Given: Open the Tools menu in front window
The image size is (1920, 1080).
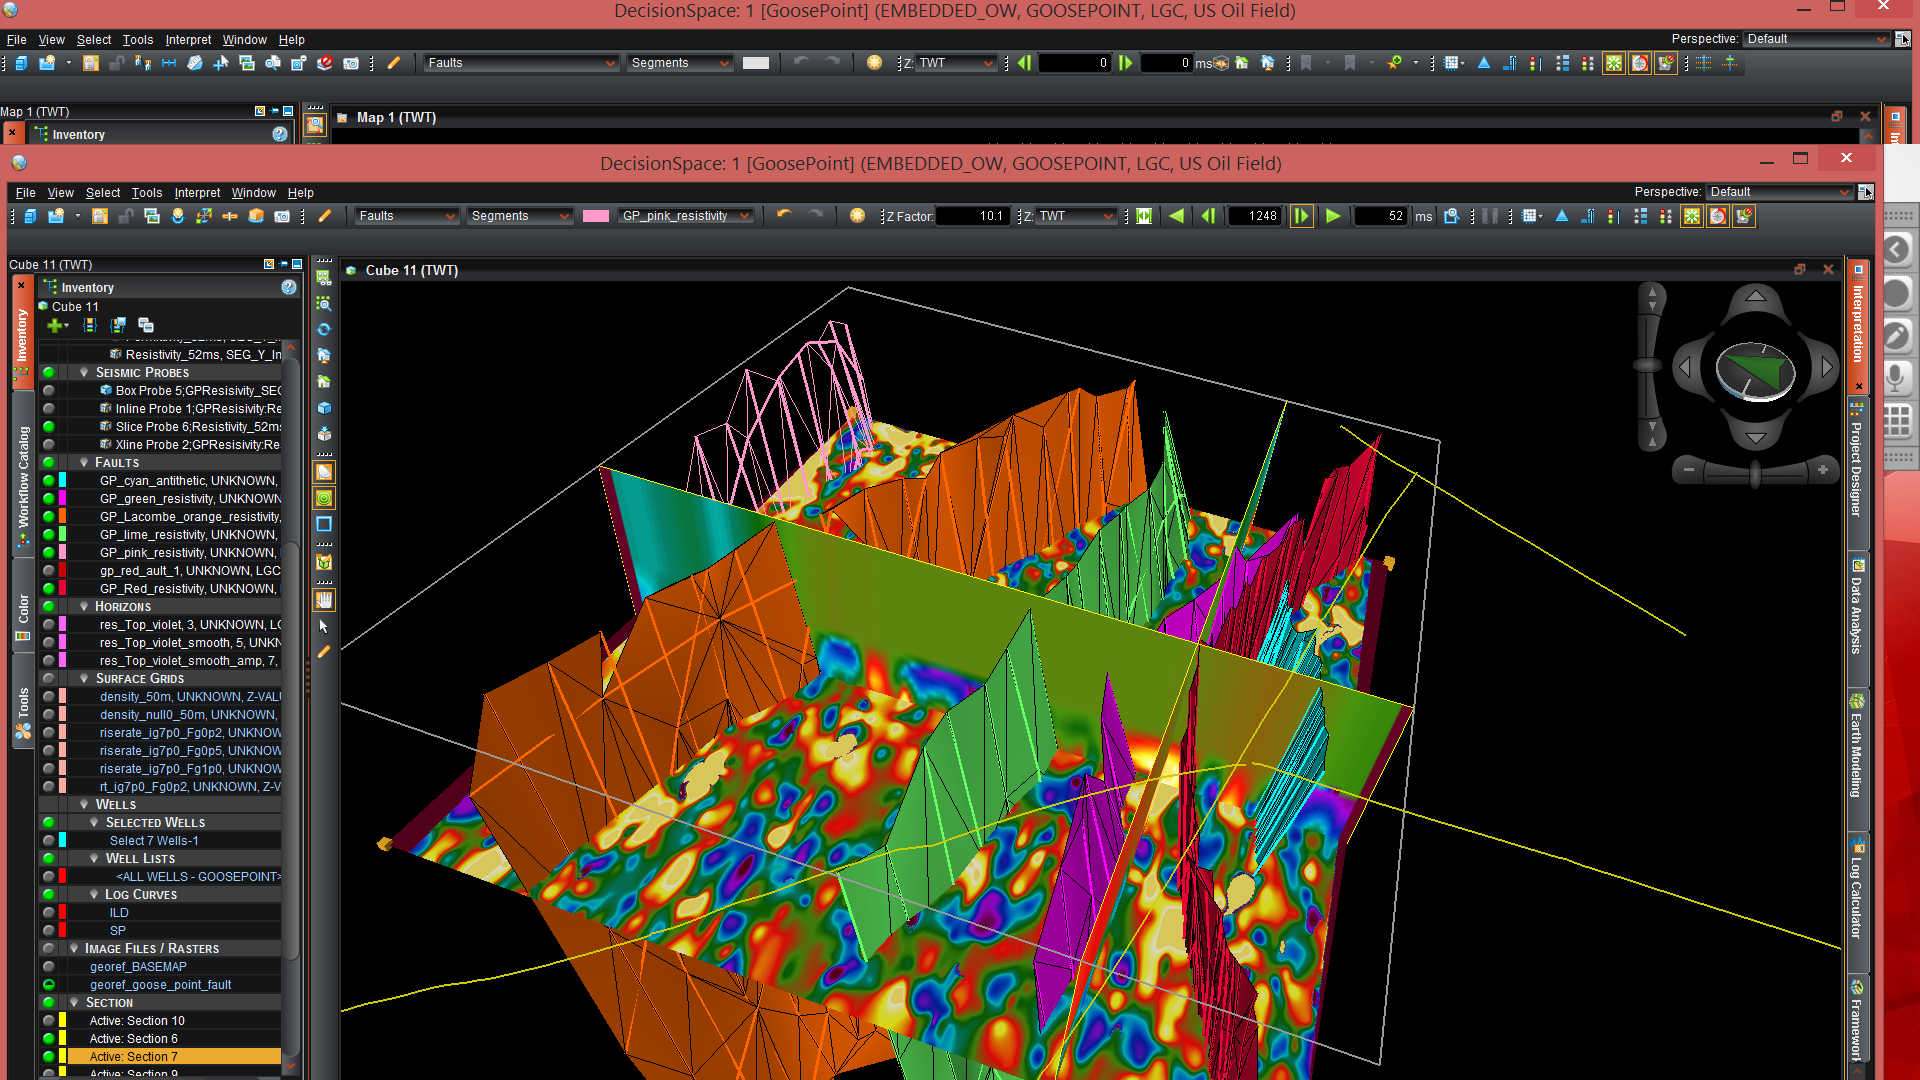Looking at the screenshot, I should [146, 193].
